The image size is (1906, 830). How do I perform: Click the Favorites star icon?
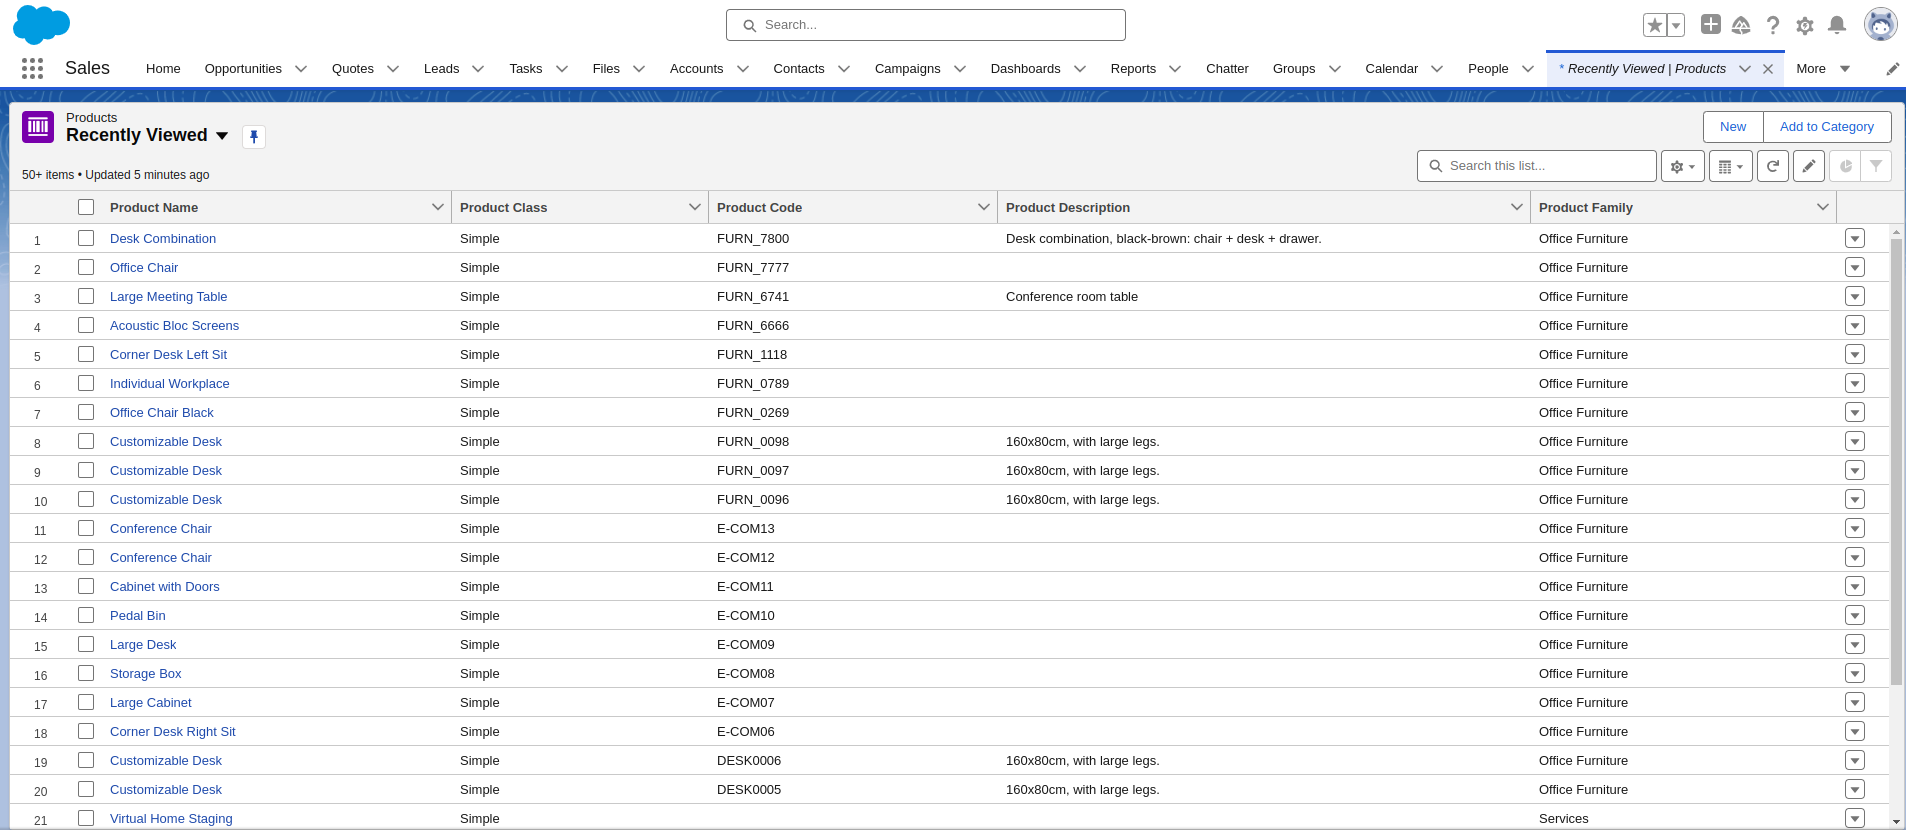(1655, 25)
